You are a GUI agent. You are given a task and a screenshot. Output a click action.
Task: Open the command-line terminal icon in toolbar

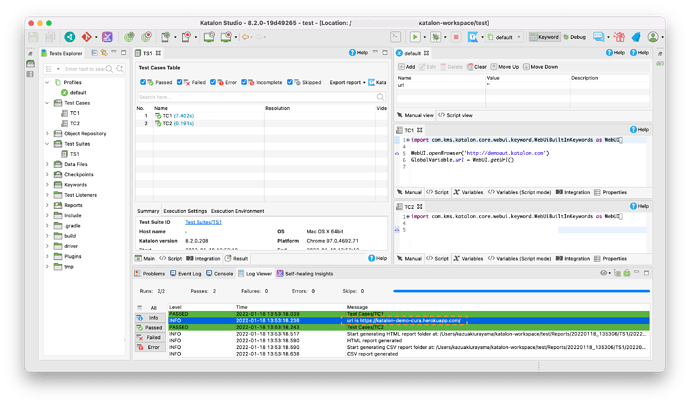(x=395, y=37)
